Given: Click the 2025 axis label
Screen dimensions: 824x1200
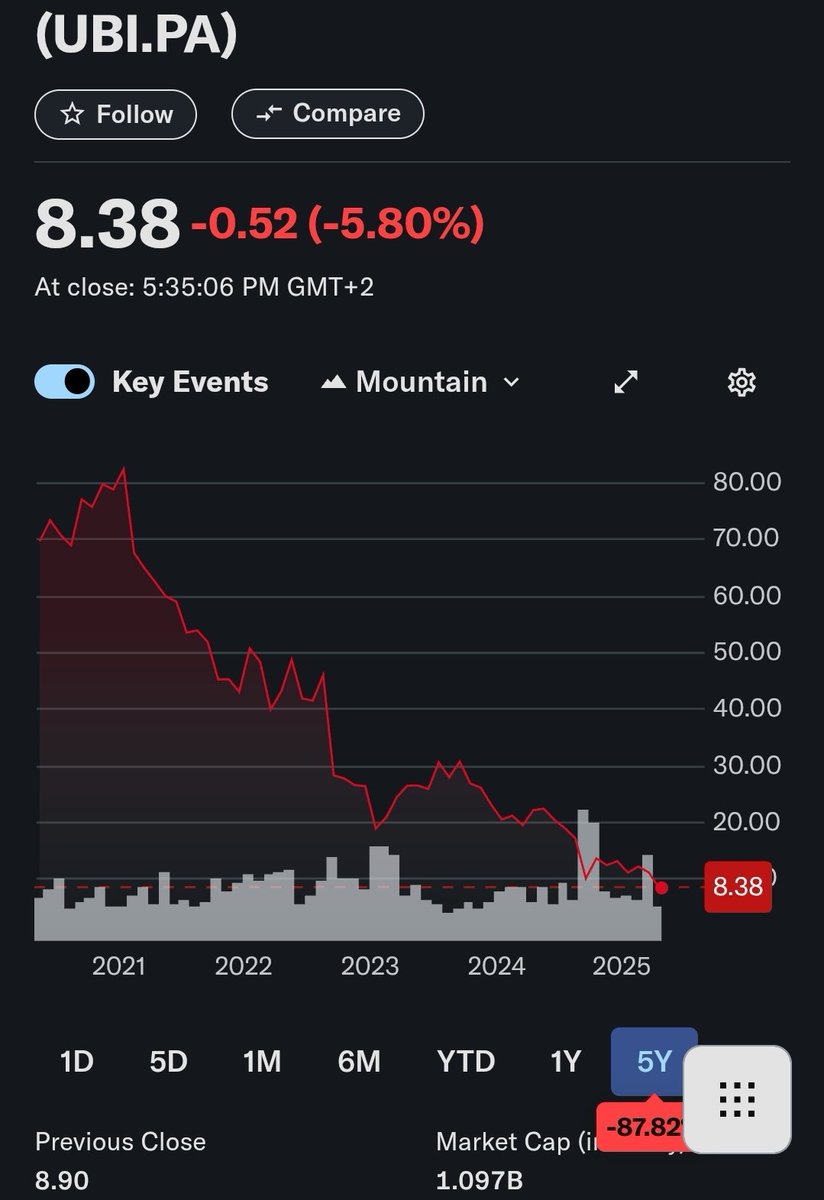Looking at the screenshot, I should pyautogui.click(x=621, y=966).
